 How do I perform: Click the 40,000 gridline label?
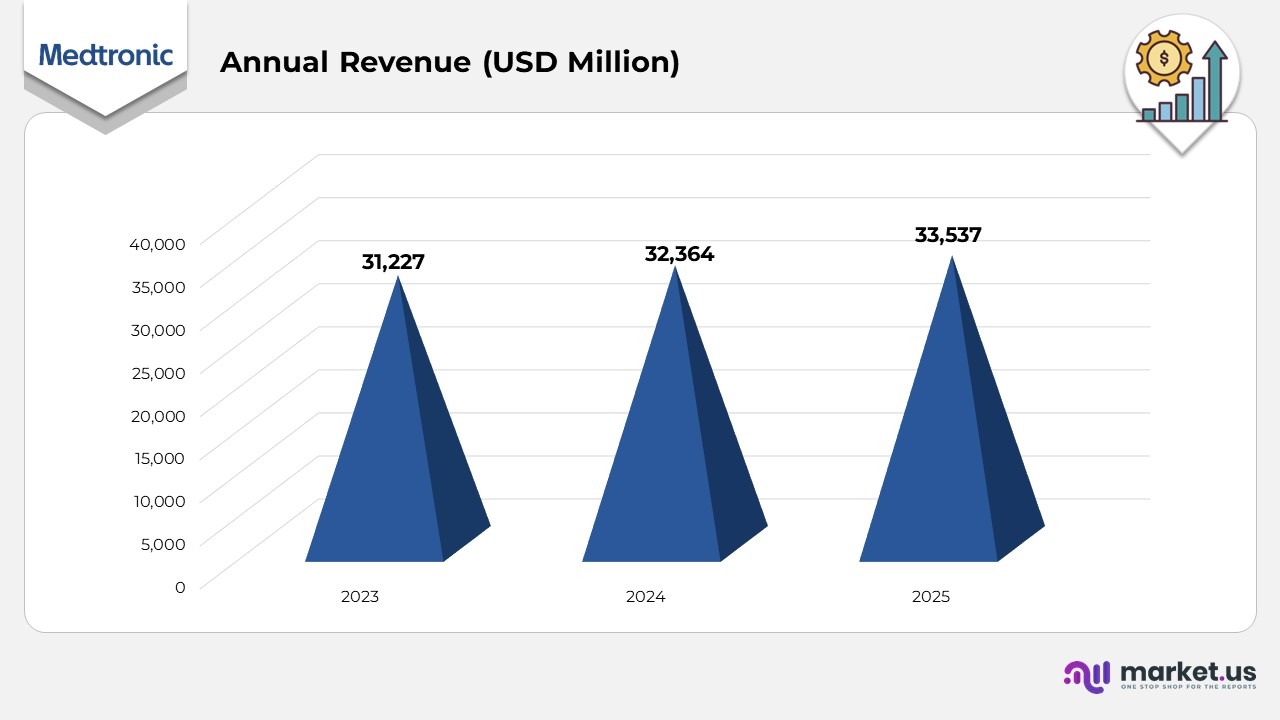click(x=159, y=244)
